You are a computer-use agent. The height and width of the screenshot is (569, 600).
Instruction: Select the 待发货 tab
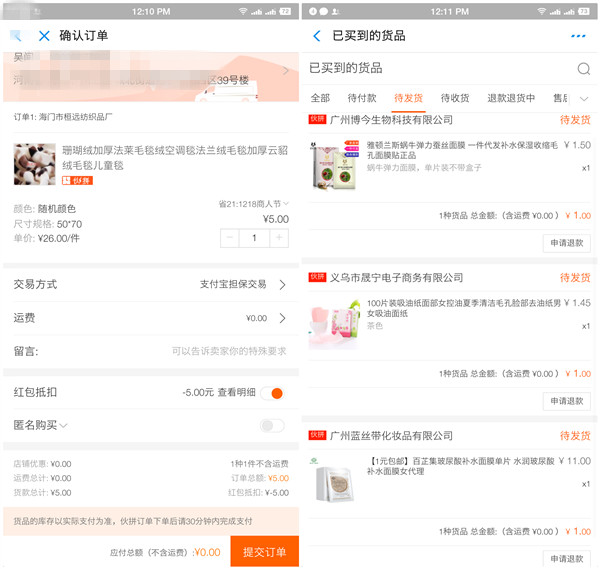[408, 98]
